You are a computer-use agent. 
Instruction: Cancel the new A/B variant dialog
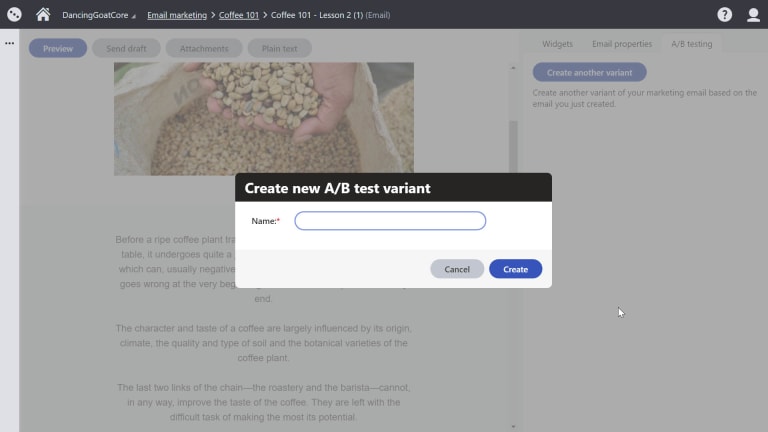coord(457,269)
